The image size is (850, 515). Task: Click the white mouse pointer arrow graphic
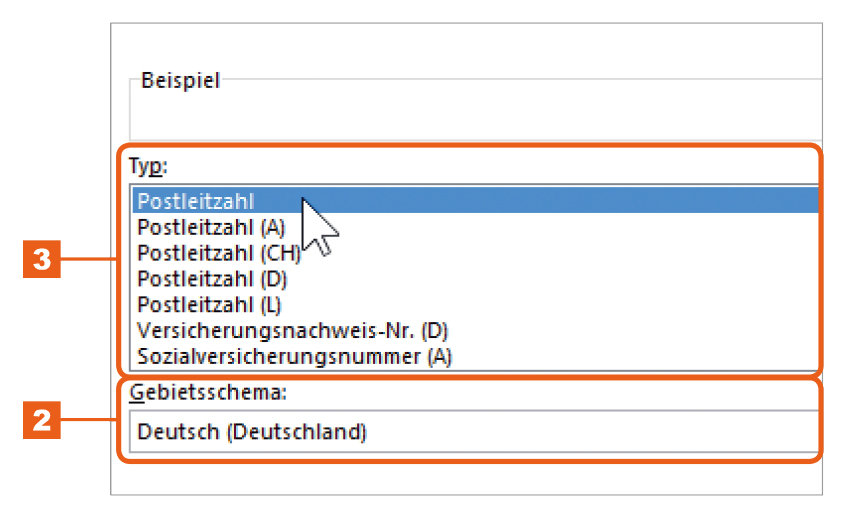tap(319, 227)
